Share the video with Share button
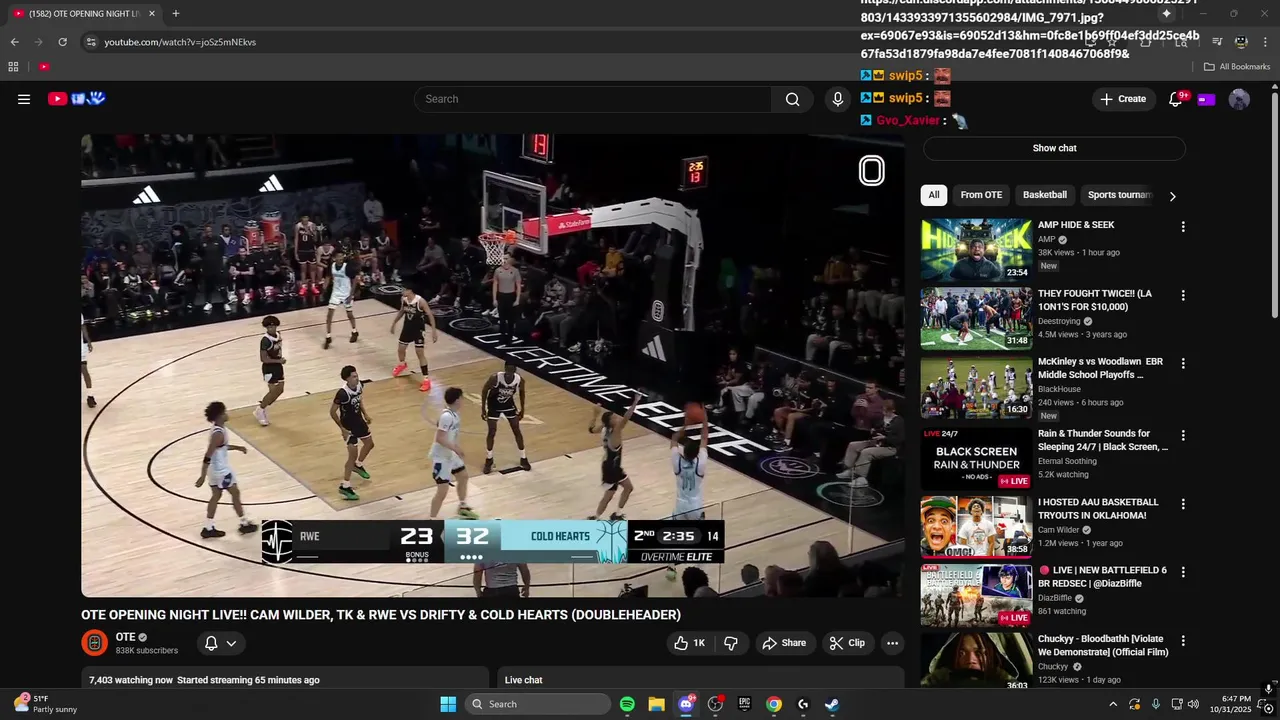Screen dimensions: 1280x720 [784, 643]
